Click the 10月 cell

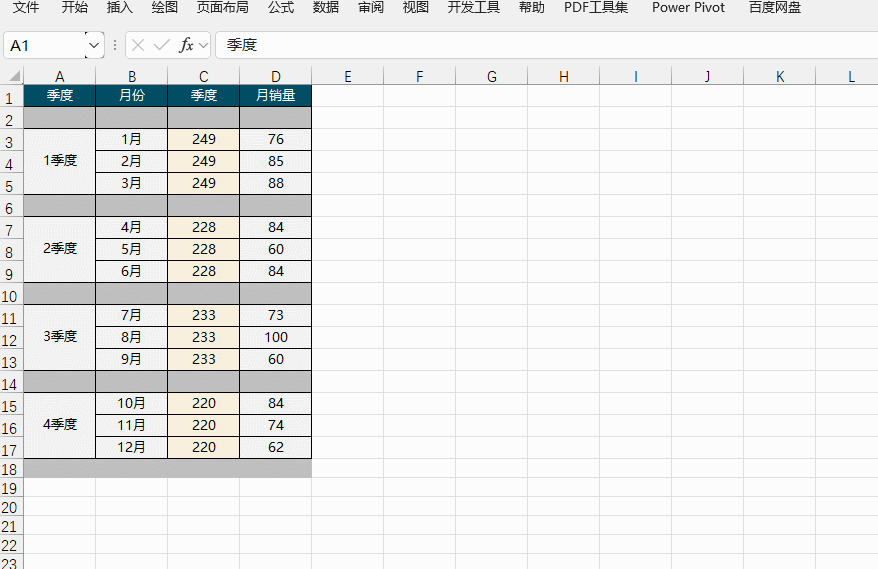pyautogui.click(x=132, y=403)
